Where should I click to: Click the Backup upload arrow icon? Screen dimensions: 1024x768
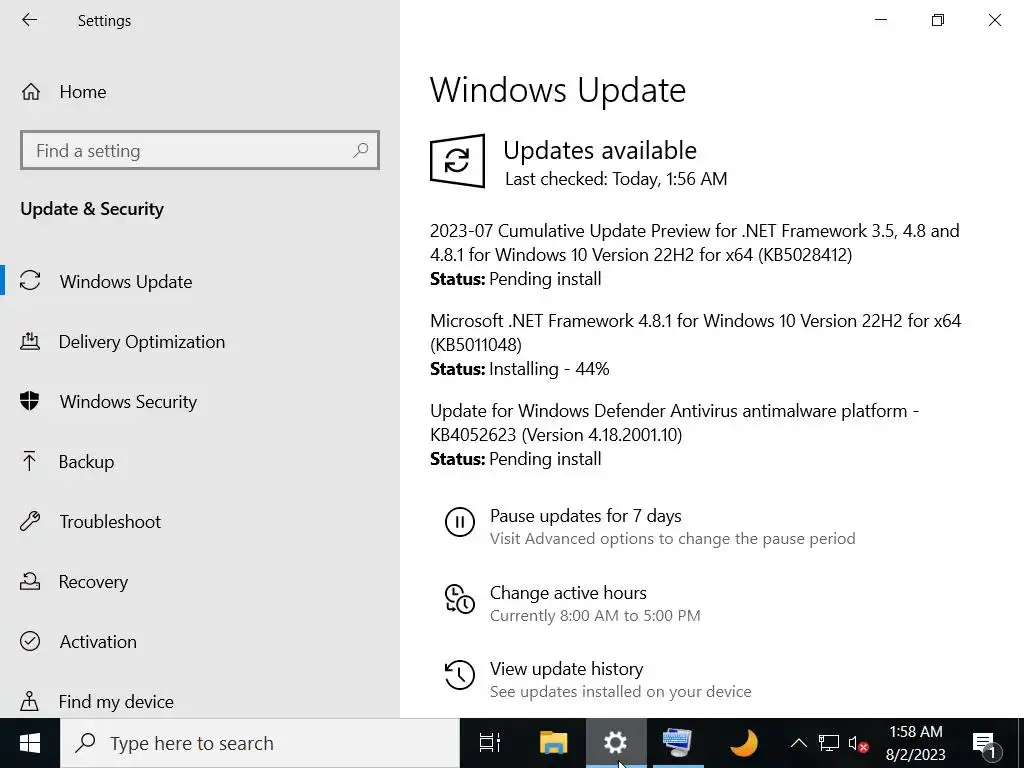tap(30, 461)
